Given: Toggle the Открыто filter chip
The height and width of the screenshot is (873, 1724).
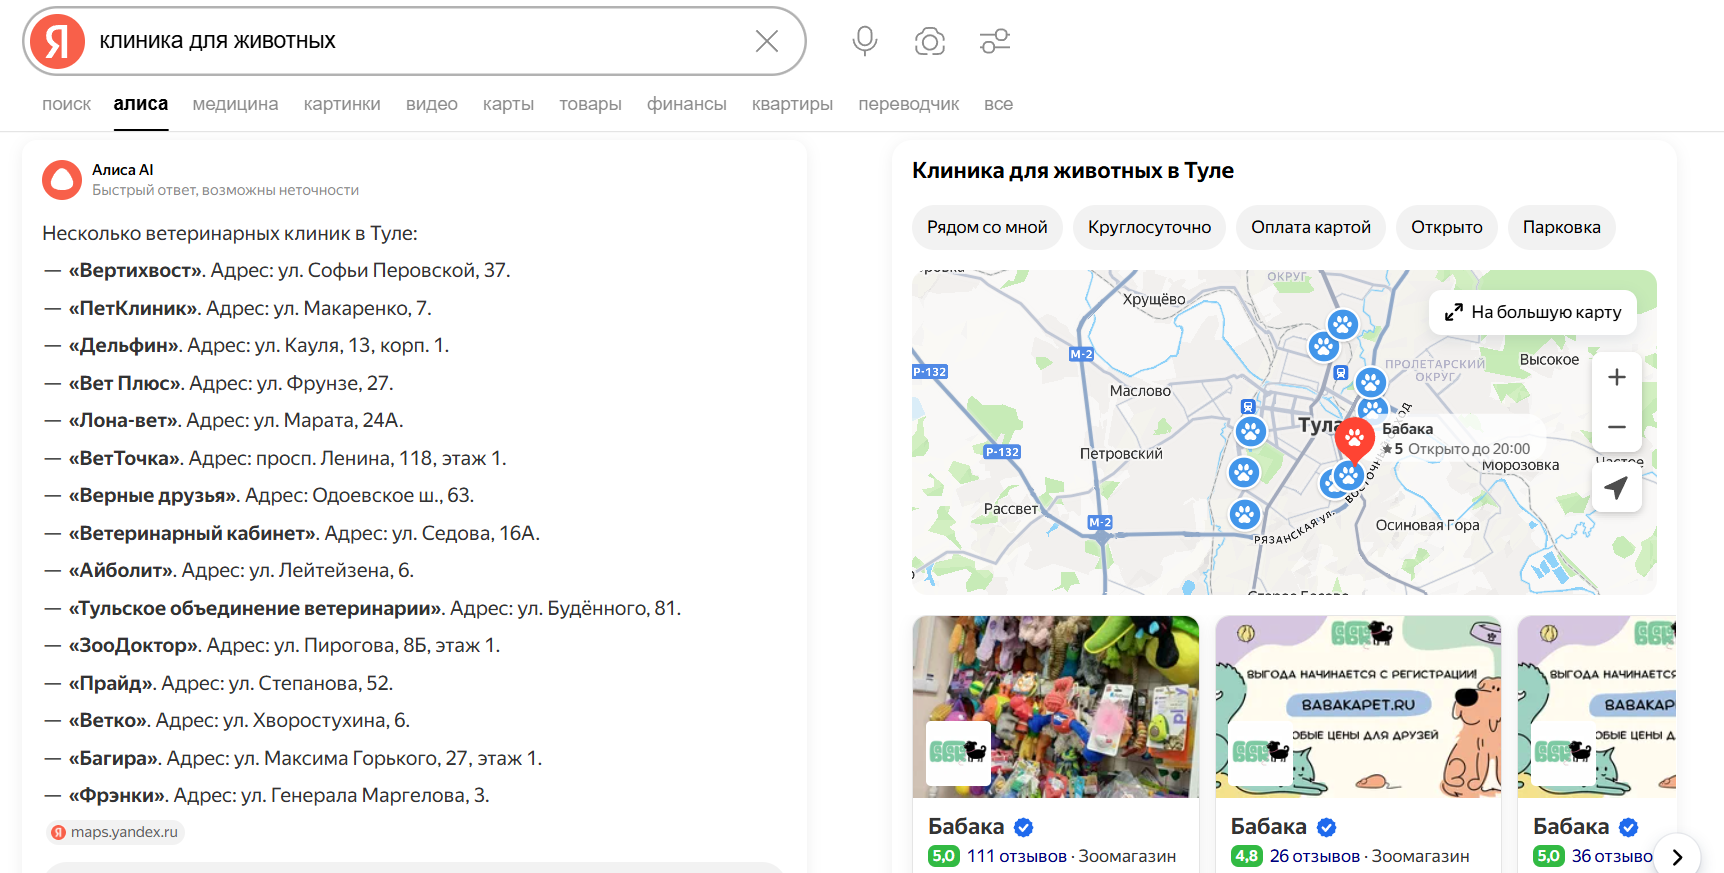Looking at the screenshot, I should point(1446,227).
